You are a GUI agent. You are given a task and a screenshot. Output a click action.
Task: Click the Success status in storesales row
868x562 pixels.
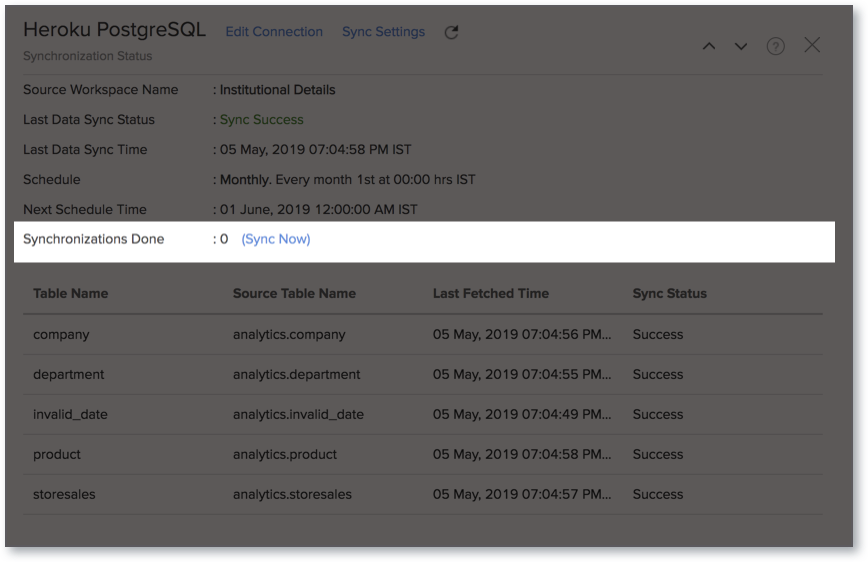point(658,494)
